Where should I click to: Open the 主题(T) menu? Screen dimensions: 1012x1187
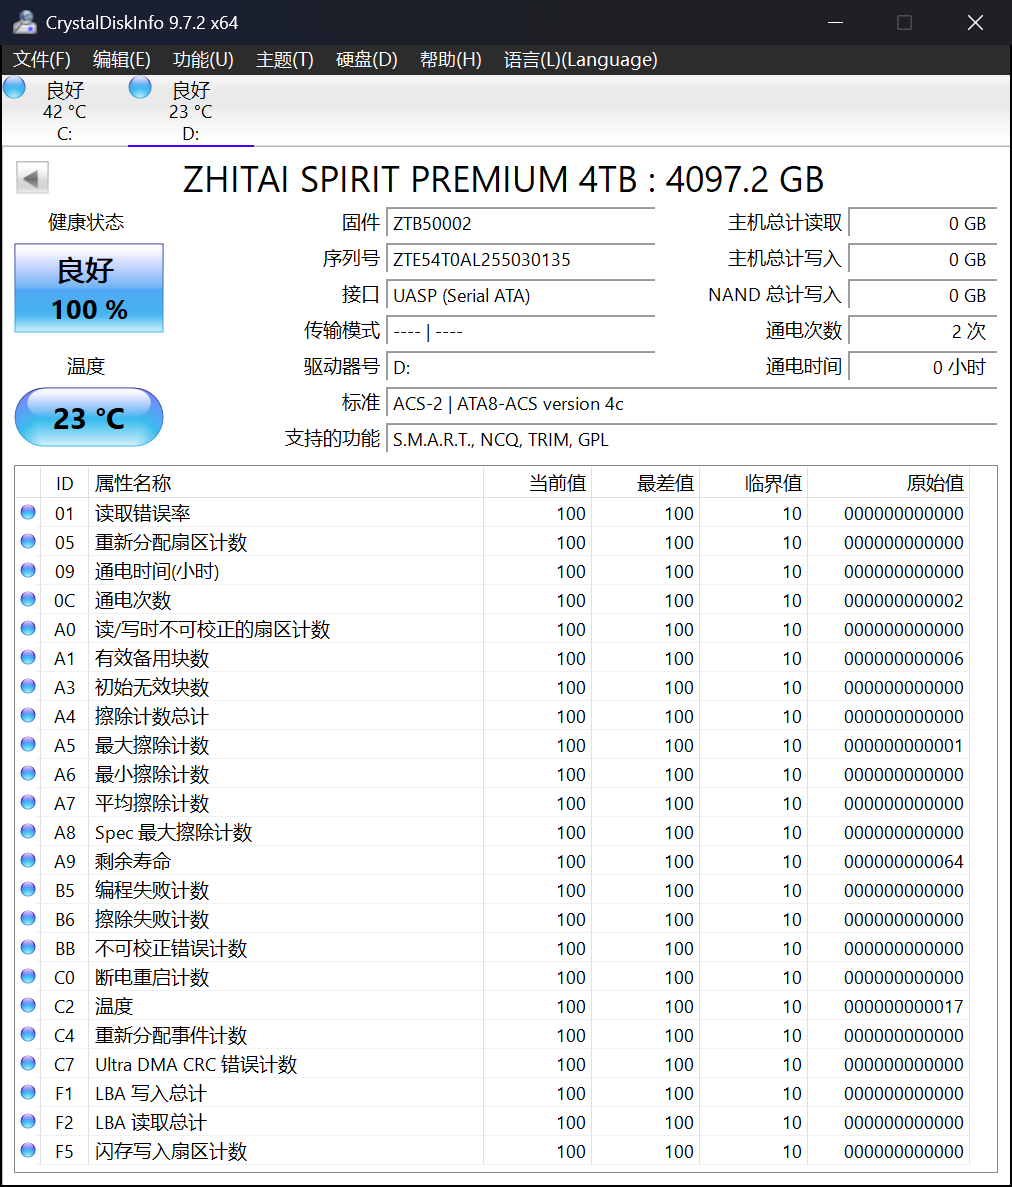[x=283, y=60]
